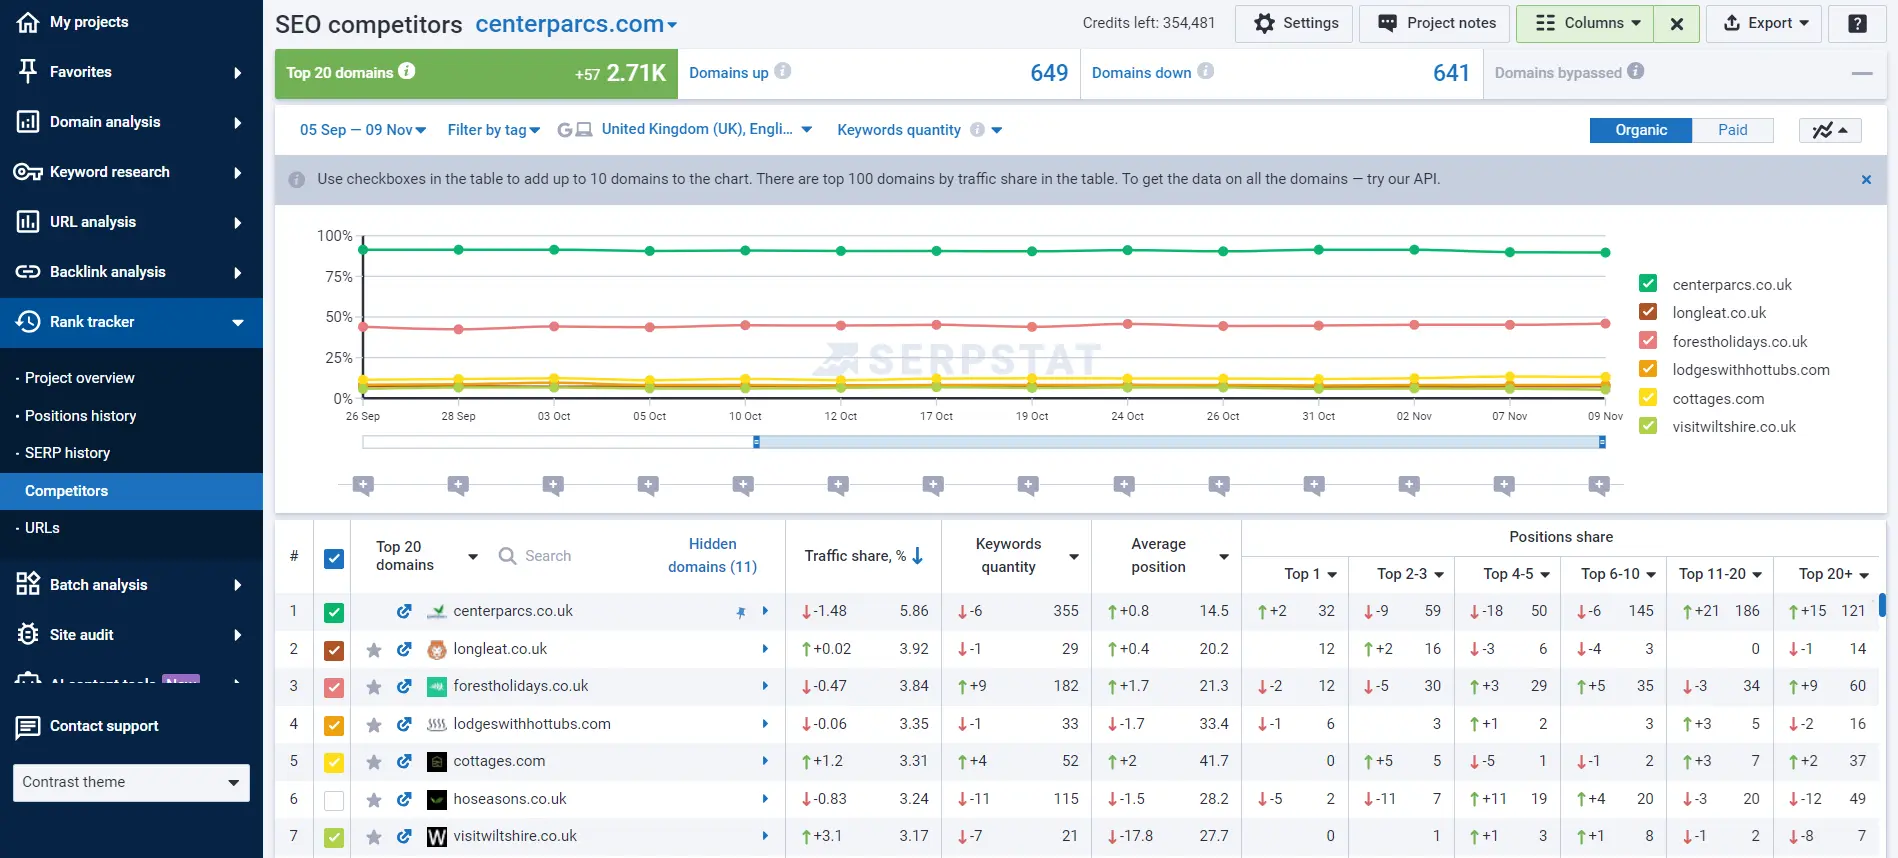The height and width of the screenshot is (858, 1898).
Task: Open the 05 Sep — 09 Nov date picker
Action: pos(362,130)
